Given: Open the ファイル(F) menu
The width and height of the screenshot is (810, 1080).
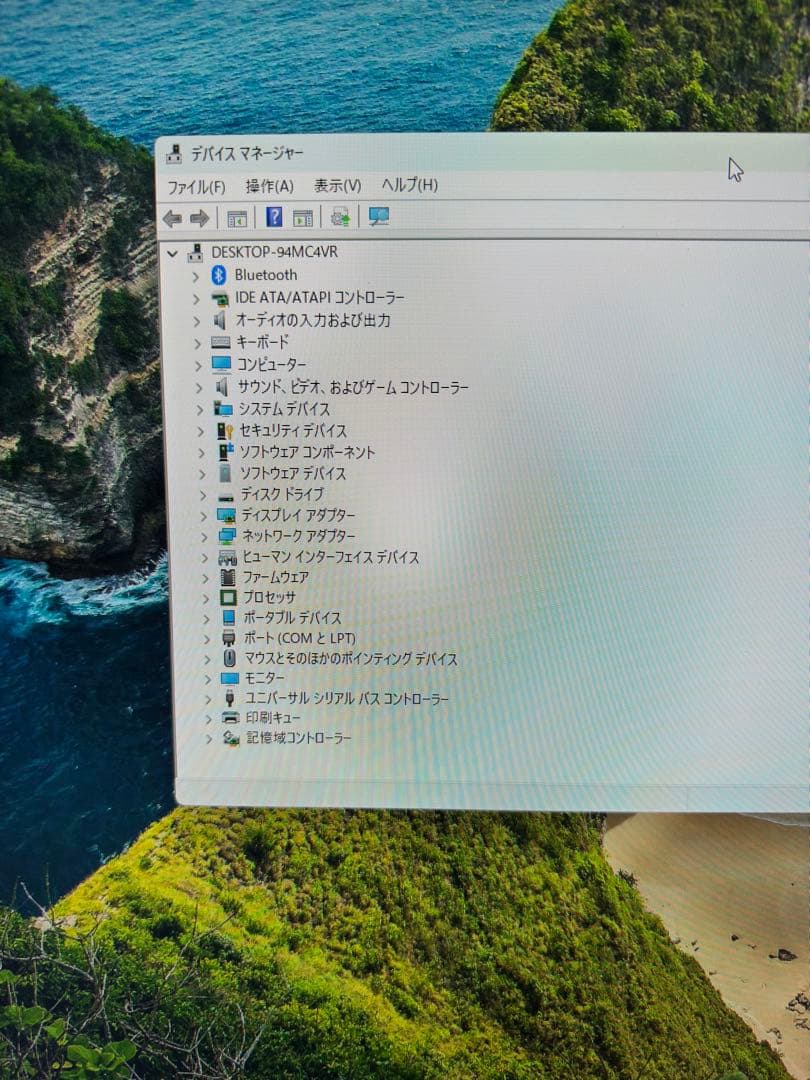Looking at the screenshot, I should pyautogui.click(x=195, y=185).
